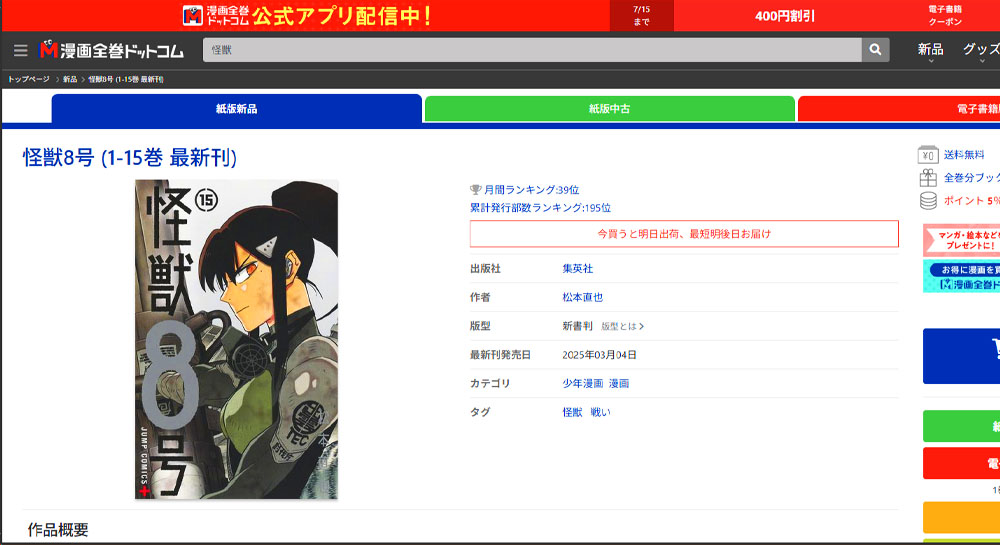Screen dimensions: 1000x545
Task: Click the 漫画全巻ドットコム site logo
Action: (x=112, y=50)
